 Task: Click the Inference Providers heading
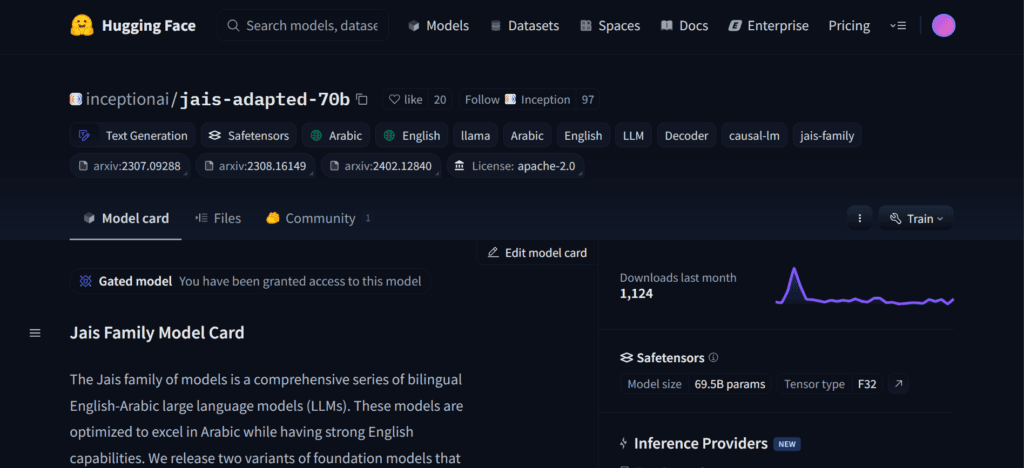(701, 444)
